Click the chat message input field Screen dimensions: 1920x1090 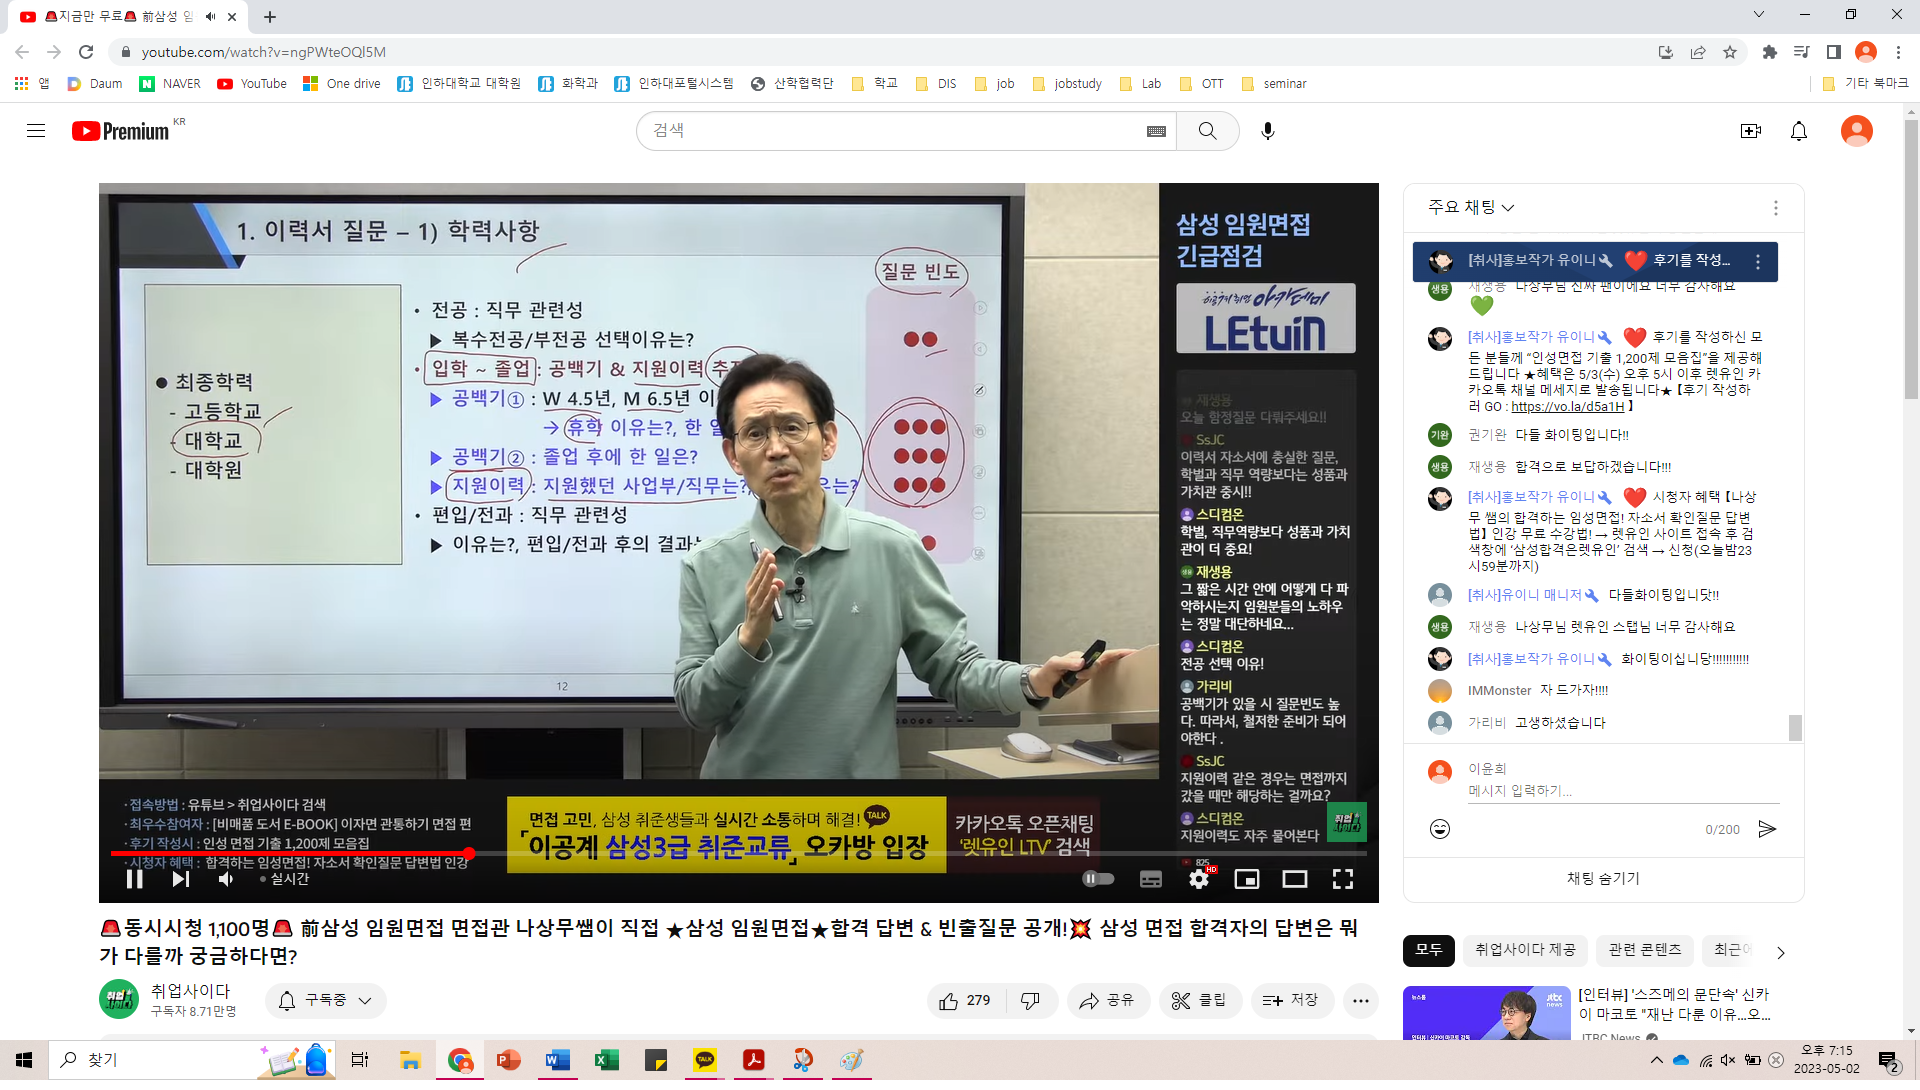tap(1623, 791)
